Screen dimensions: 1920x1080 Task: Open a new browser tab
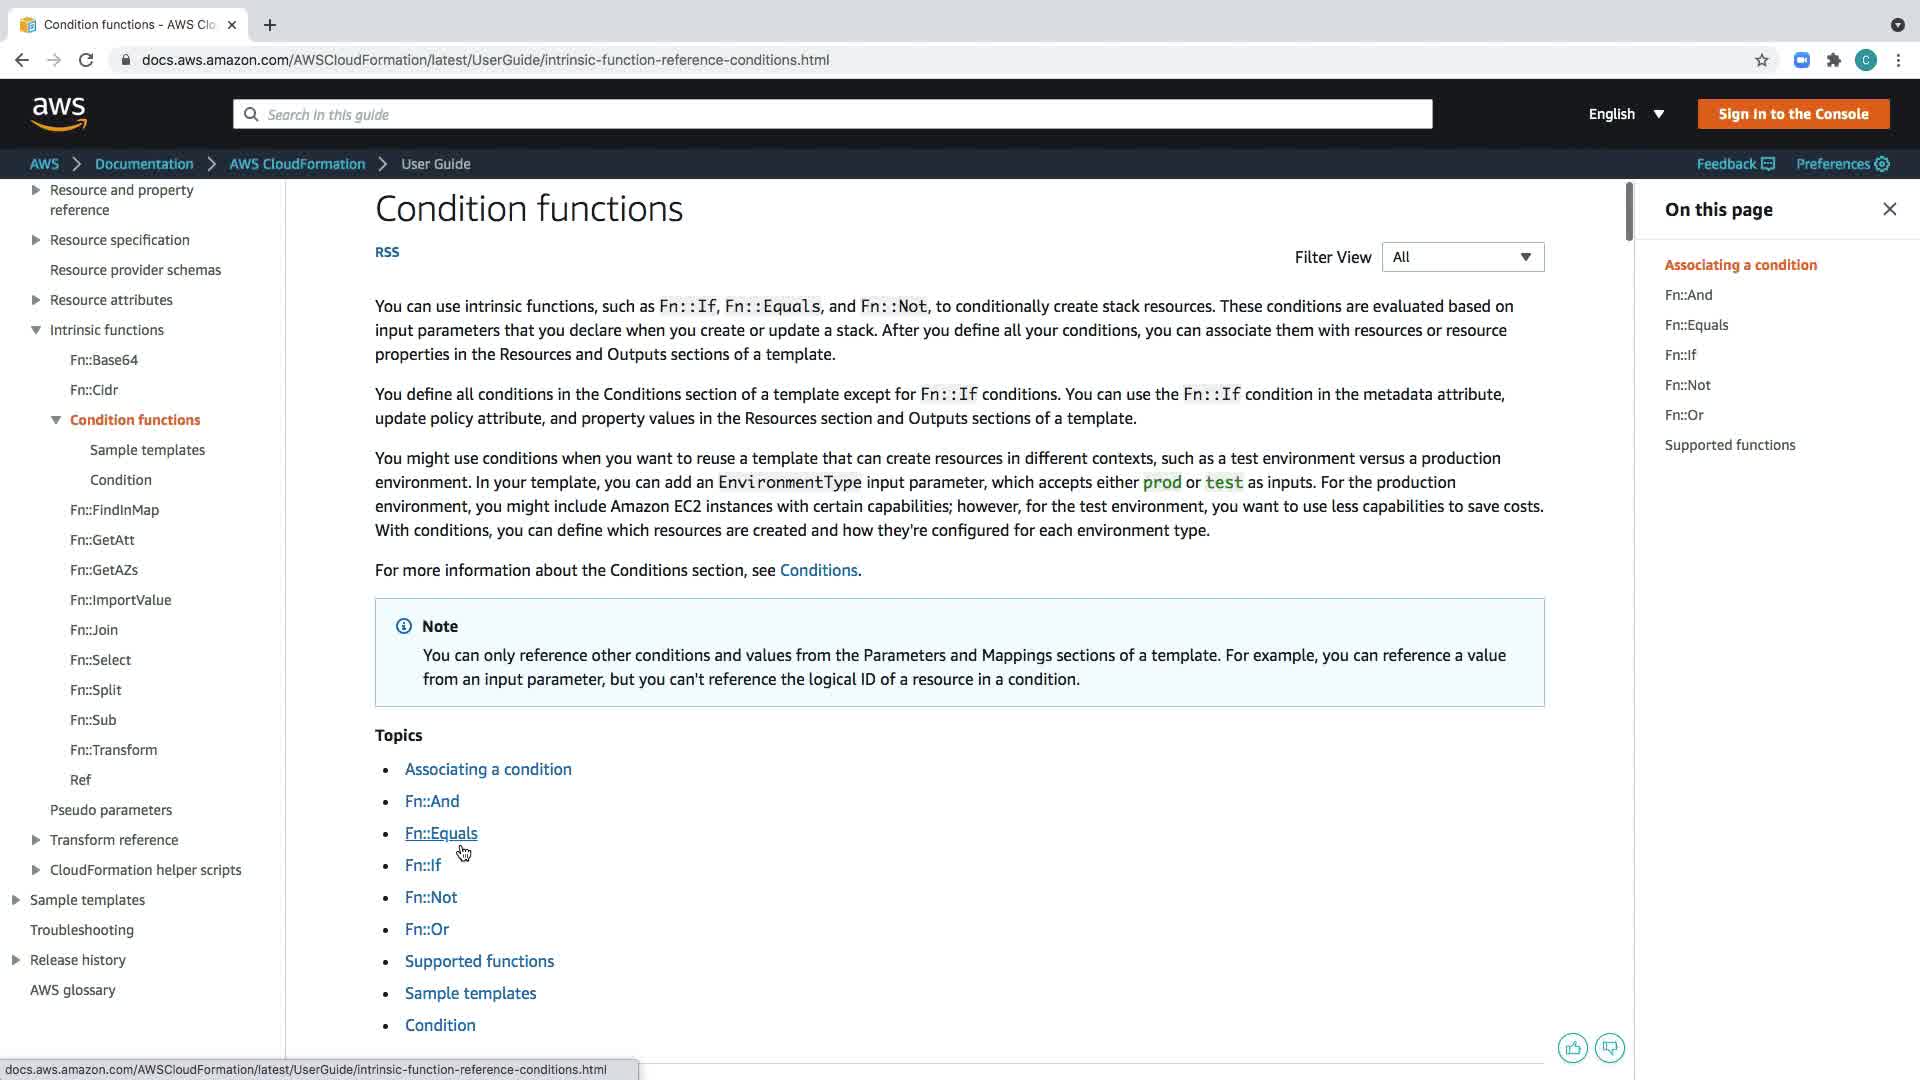coord(270,25)
